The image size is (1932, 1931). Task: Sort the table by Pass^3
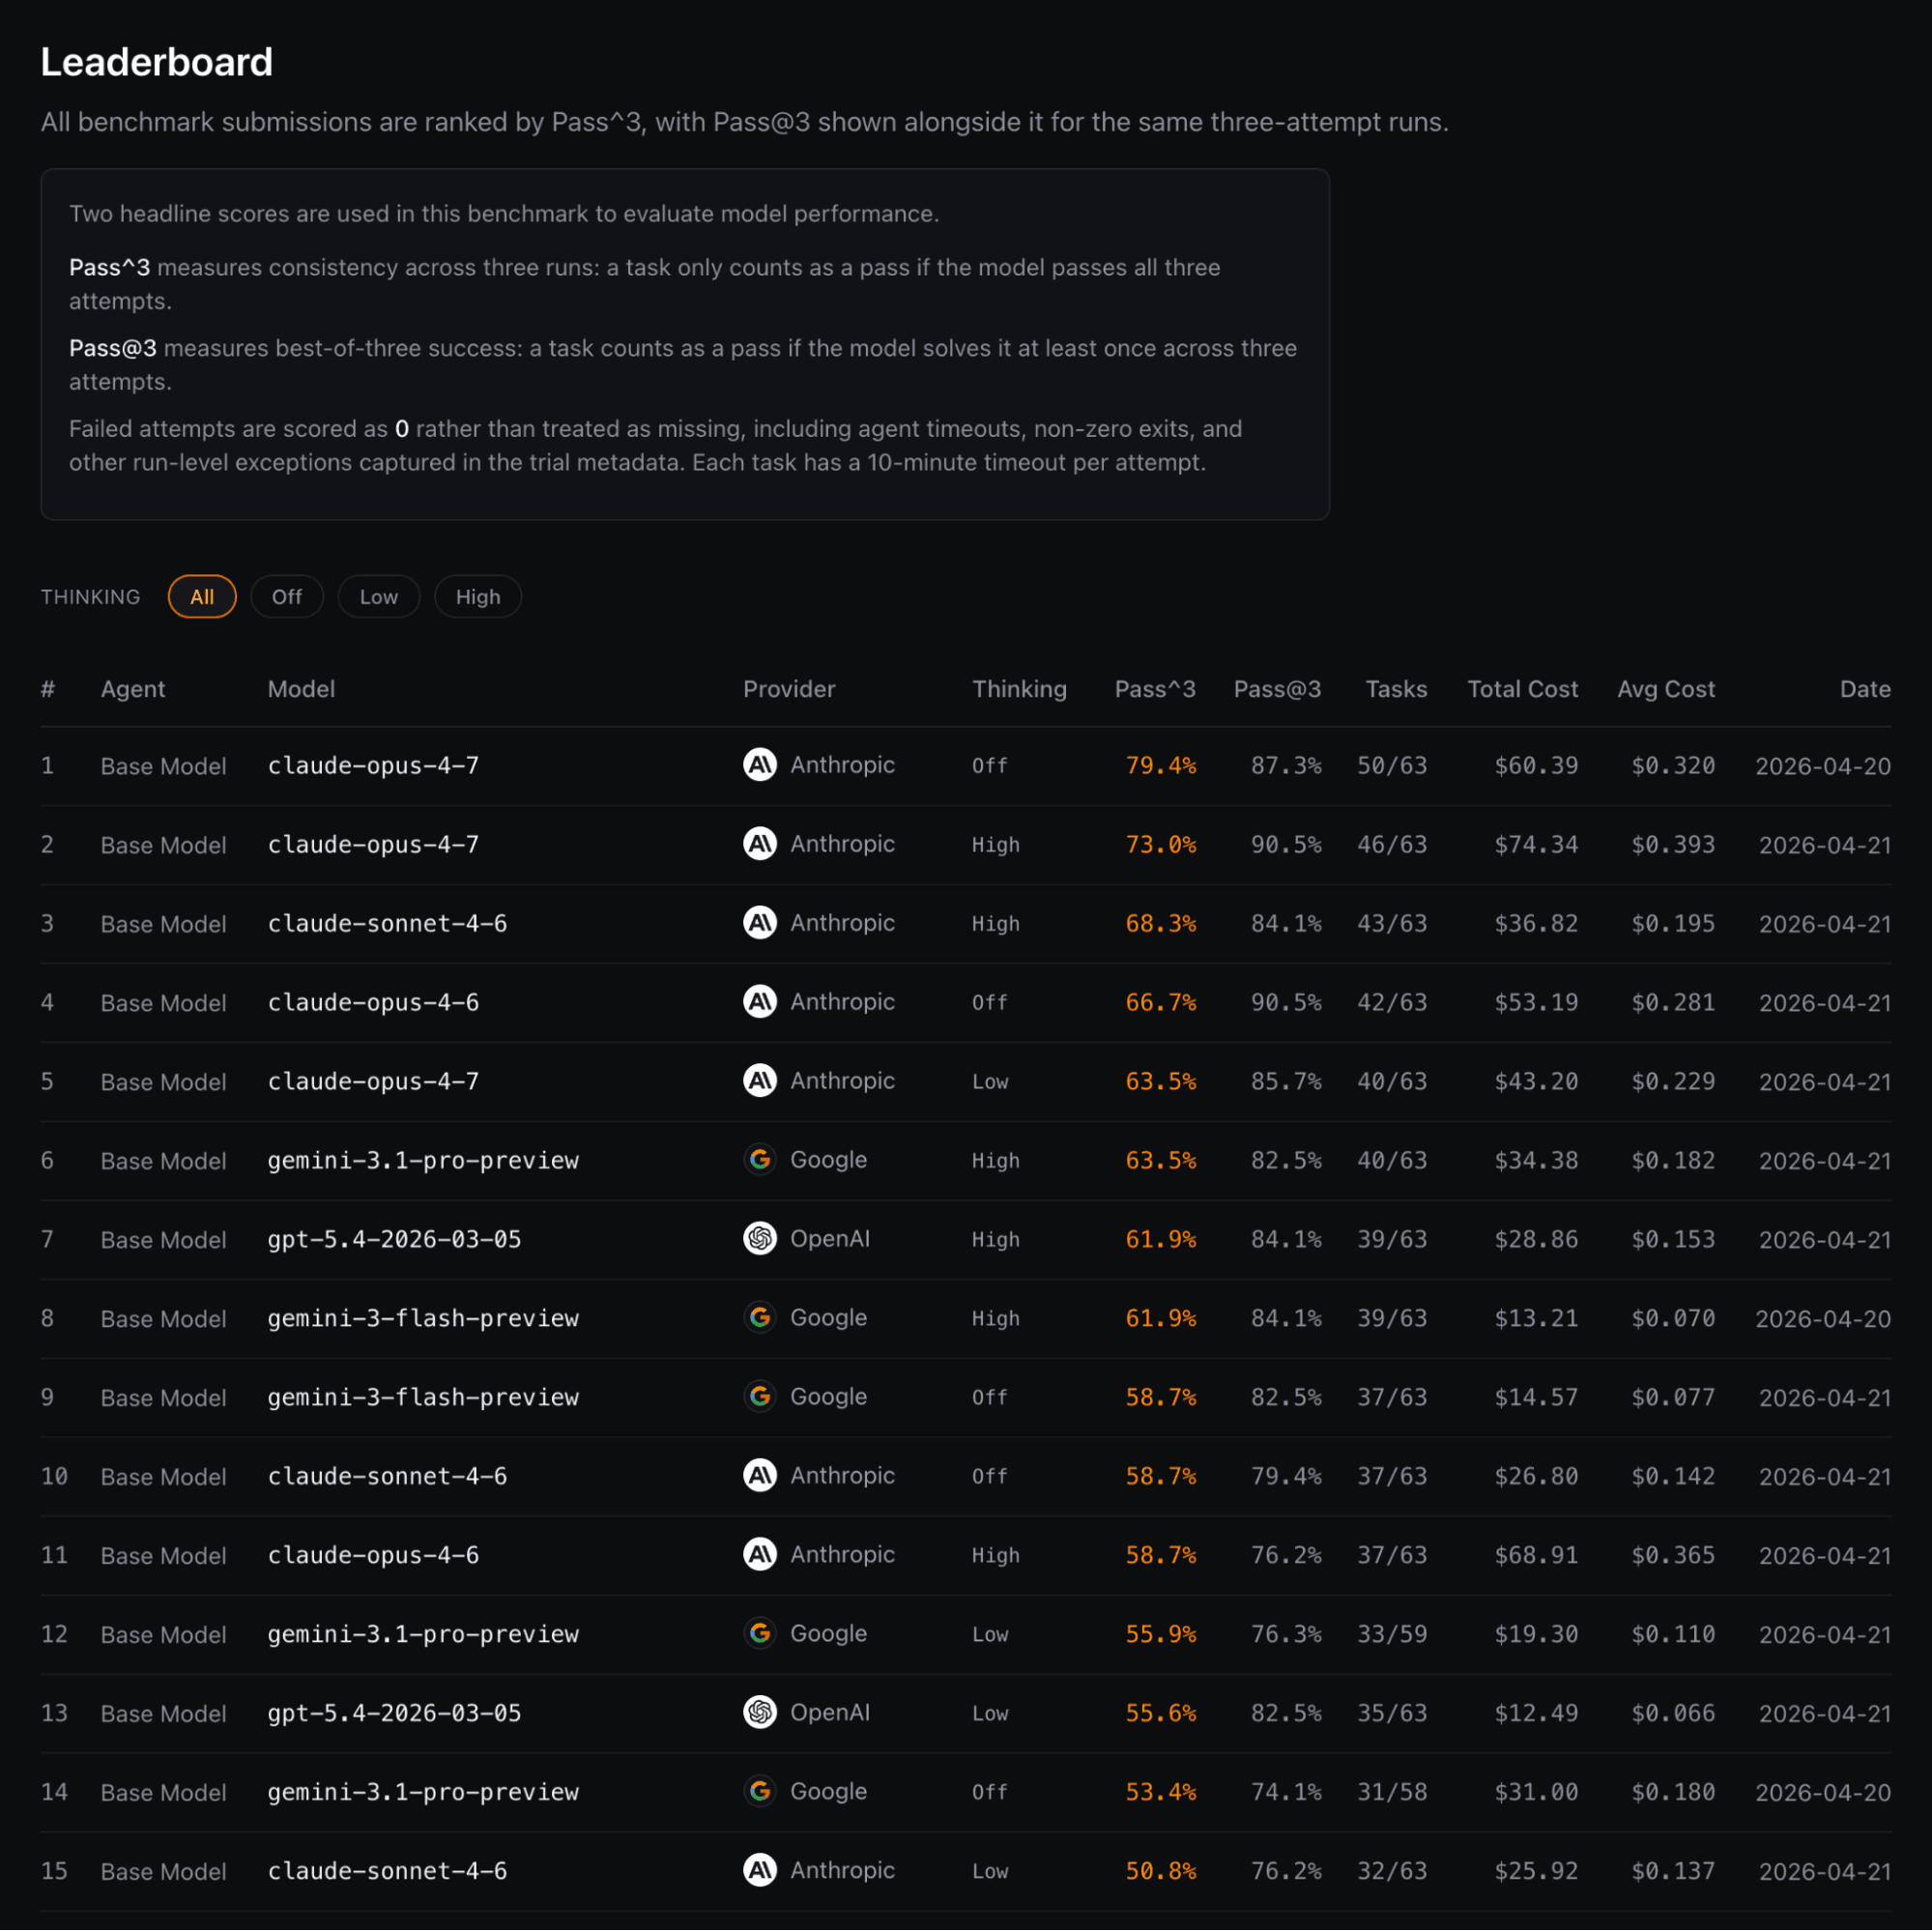[1155, 689]
